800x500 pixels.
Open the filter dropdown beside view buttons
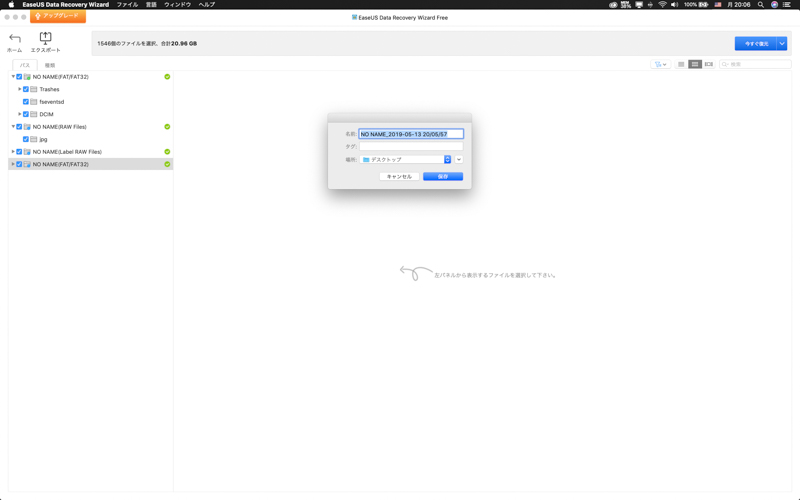coord(661,64)
